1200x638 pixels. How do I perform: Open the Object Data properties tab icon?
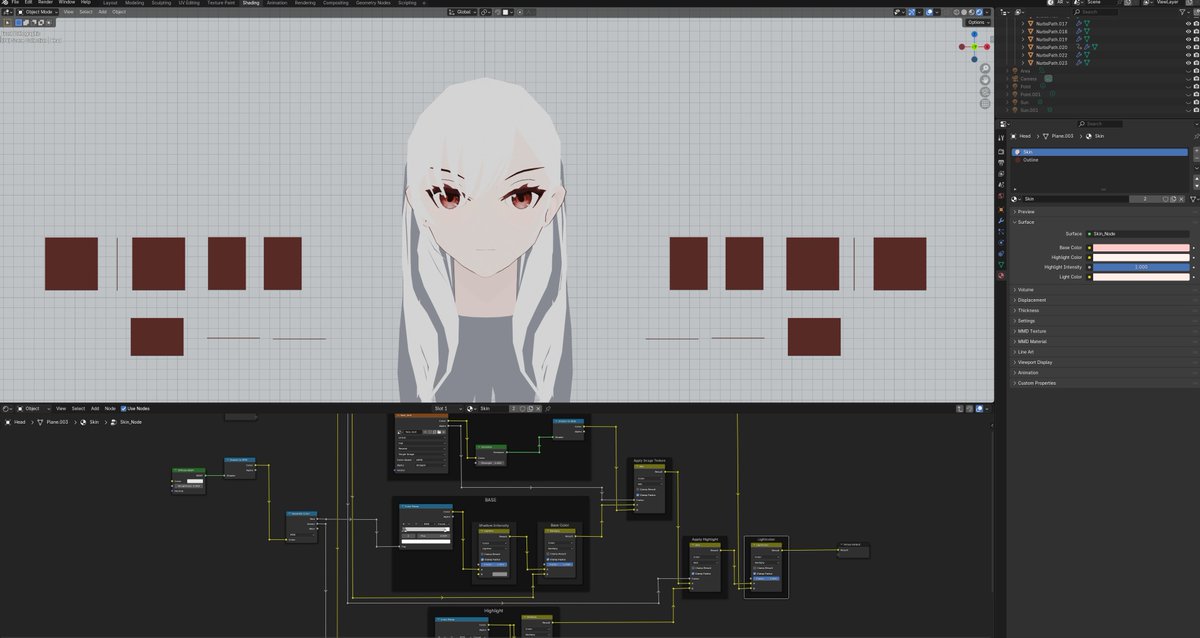[x=1001, y=265]
